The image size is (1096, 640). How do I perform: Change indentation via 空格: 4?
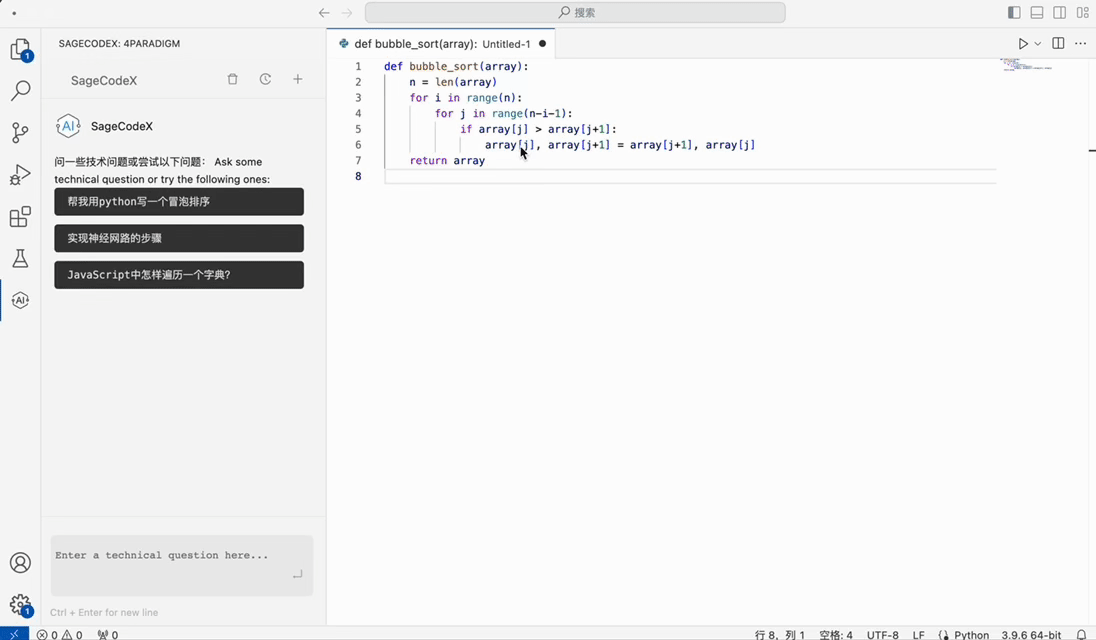836,634
